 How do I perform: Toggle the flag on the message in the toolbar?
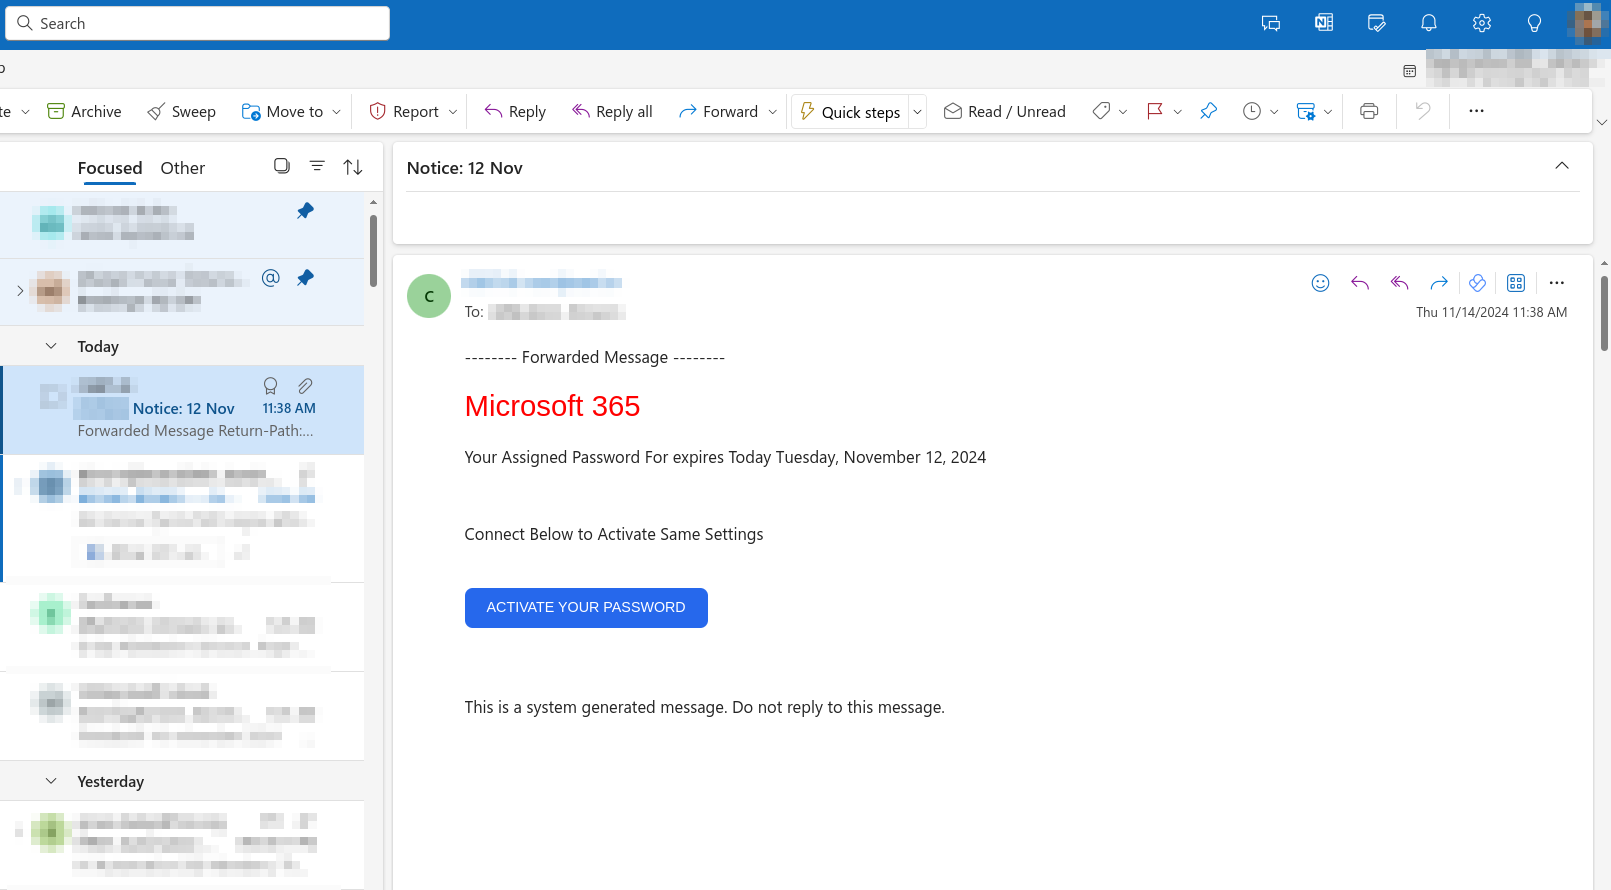[x=1155, y=111]
